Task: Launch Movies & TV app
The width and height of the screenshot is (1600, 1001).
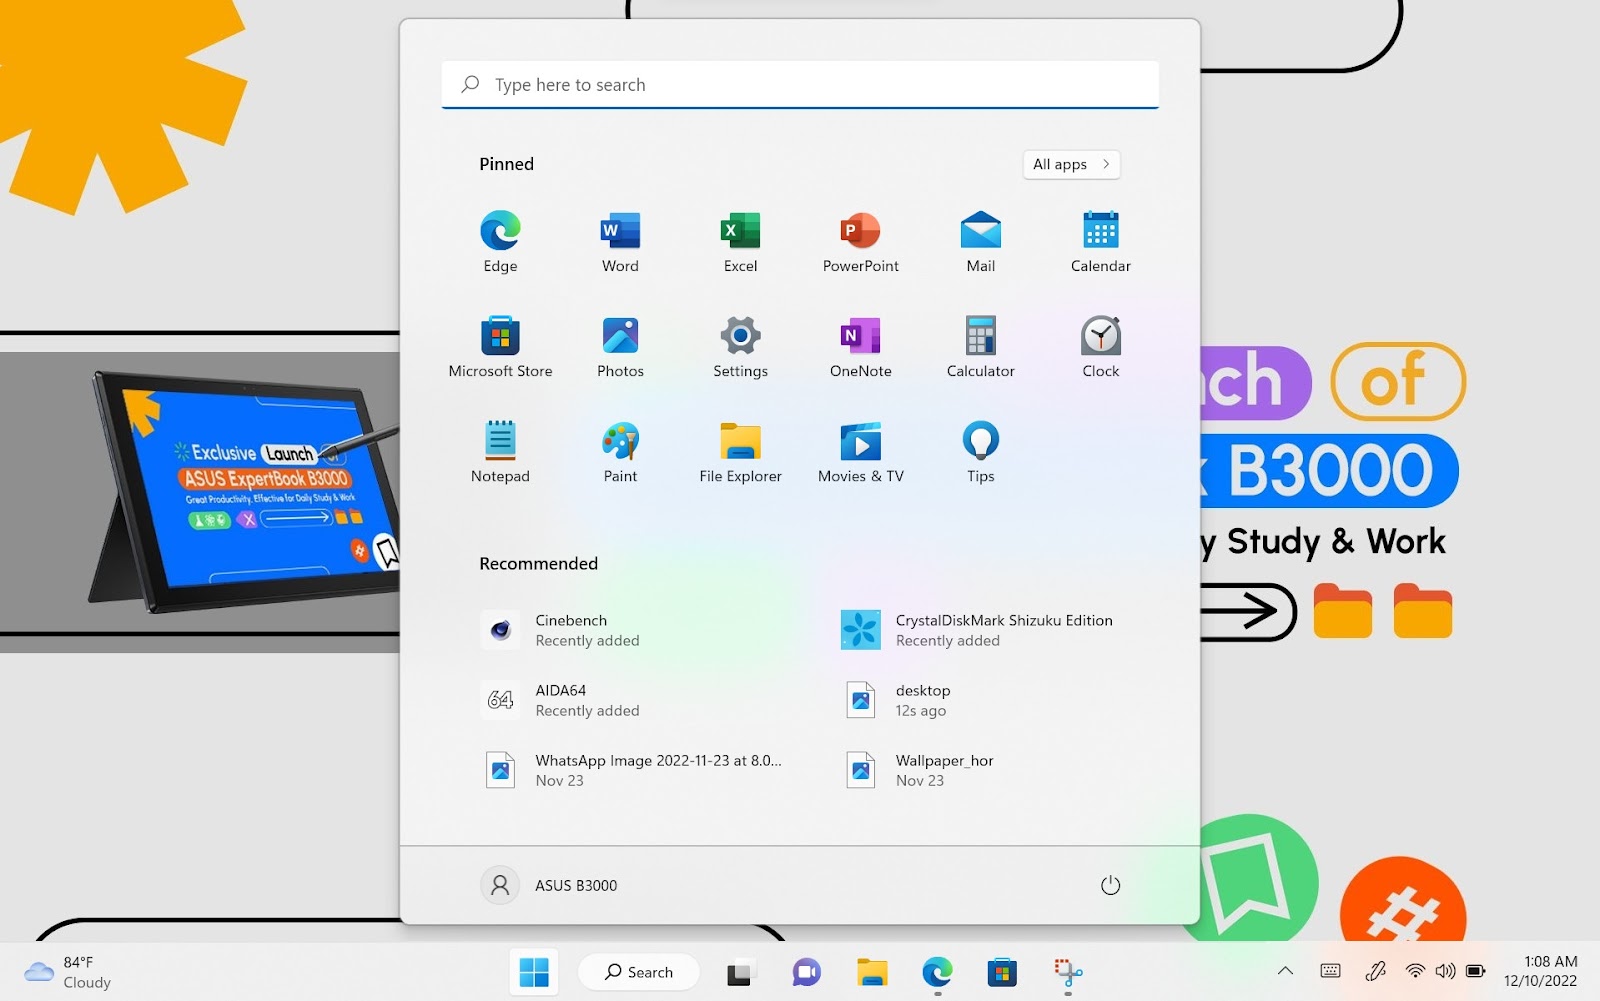Action: [860, 452]
